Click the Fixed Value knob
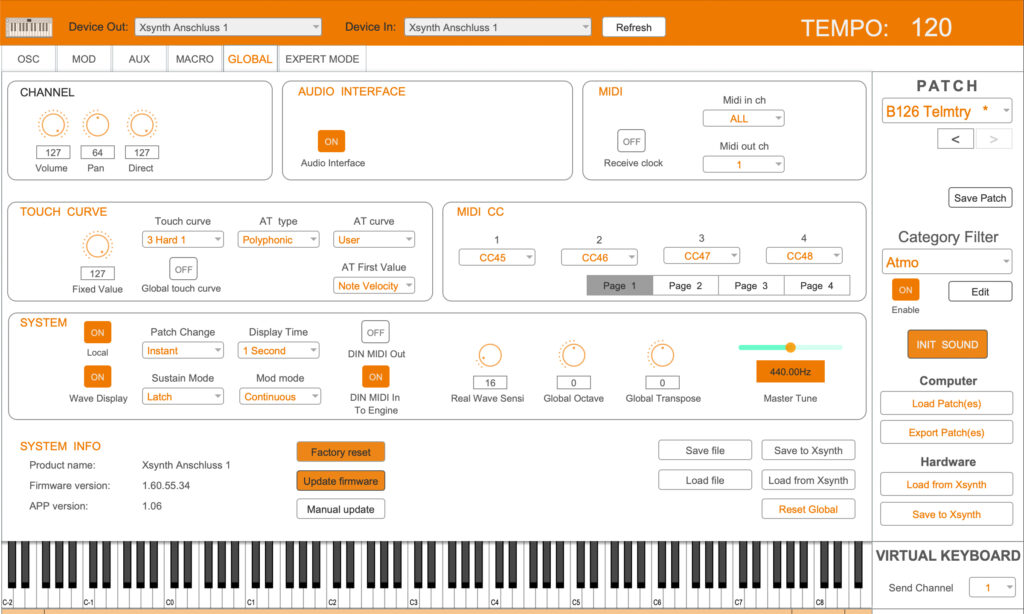 tap(97, 246)
